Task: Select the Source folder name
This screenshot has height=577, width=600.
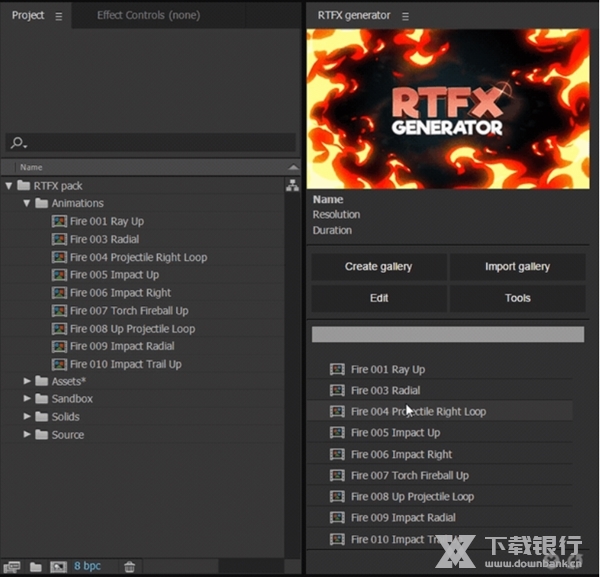Action: [68, 435]
